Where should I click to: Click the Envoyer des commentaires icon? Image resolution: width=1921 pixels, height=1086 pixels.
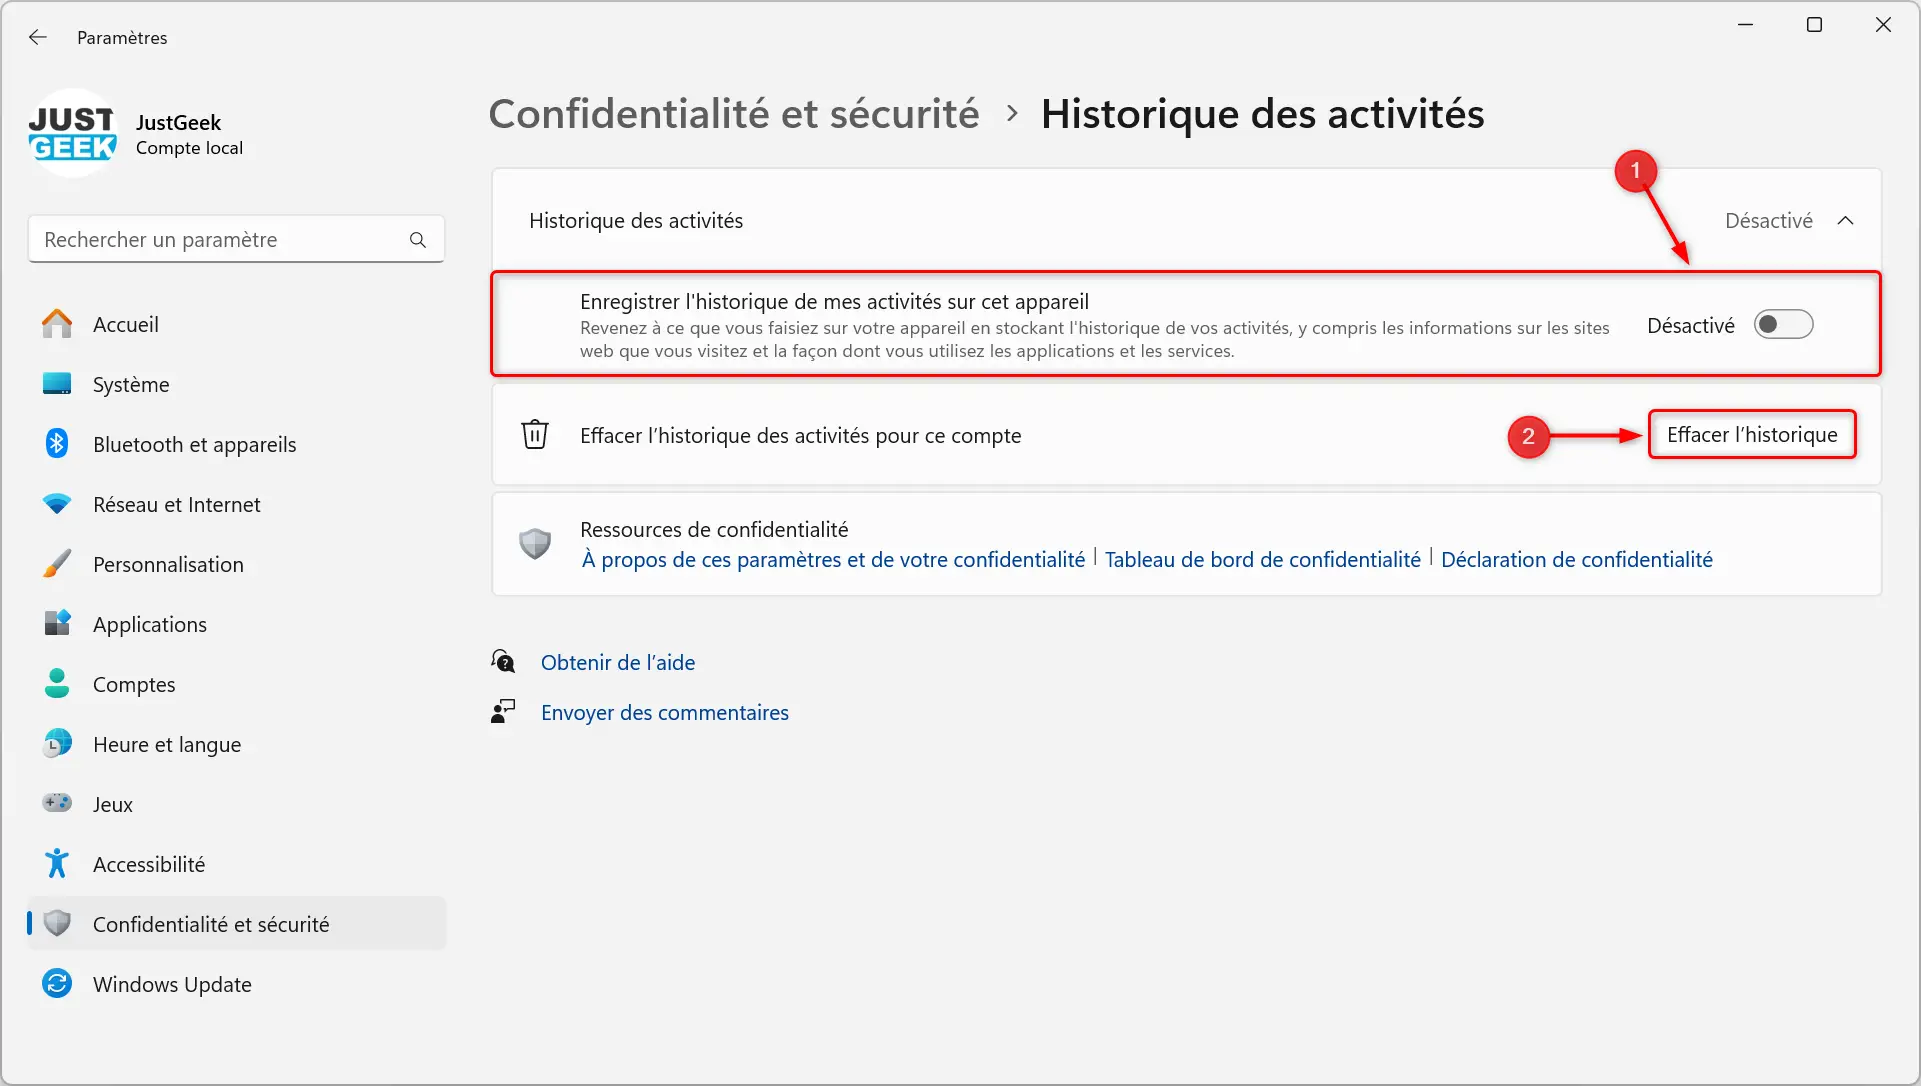pyautogui.click(x=503, y=712)
